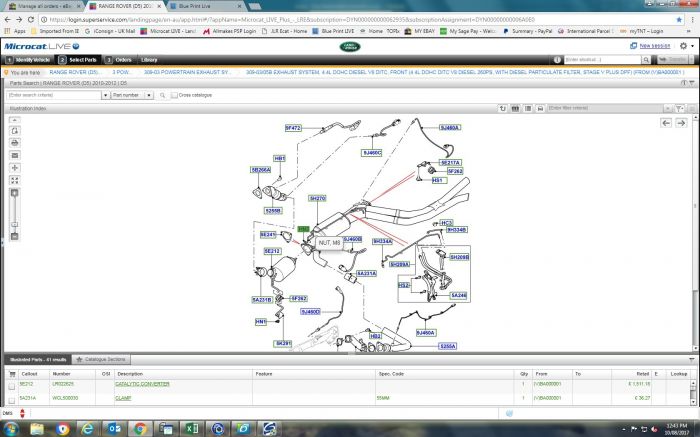
Task: Click the 5H270 callout label on the diagram
Action: (317, 198)
